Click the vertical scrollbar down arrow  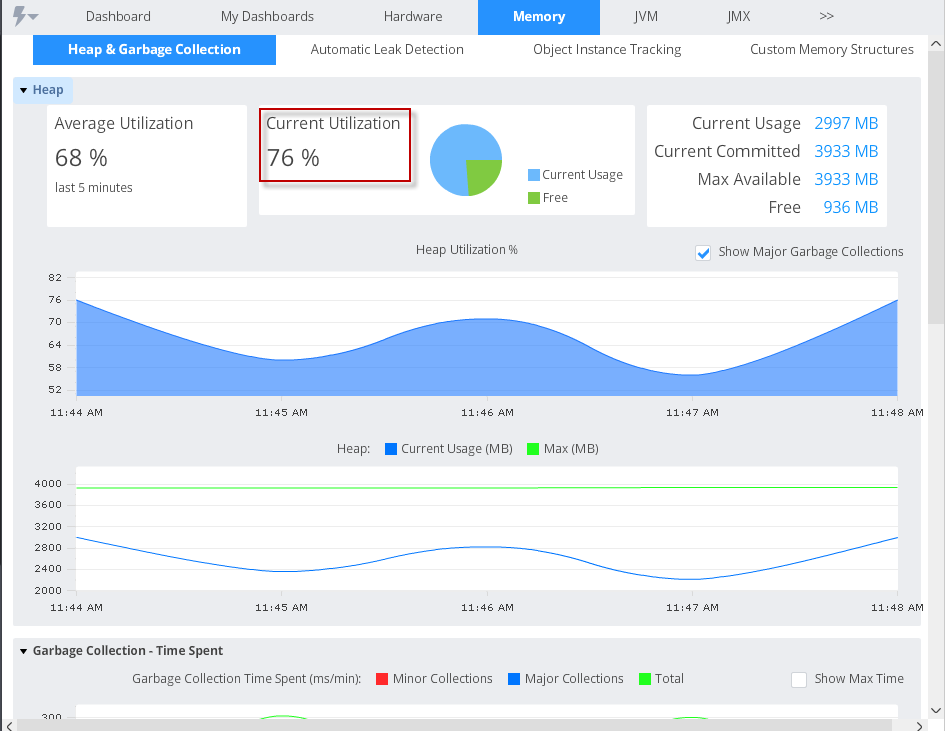point(936,710)
